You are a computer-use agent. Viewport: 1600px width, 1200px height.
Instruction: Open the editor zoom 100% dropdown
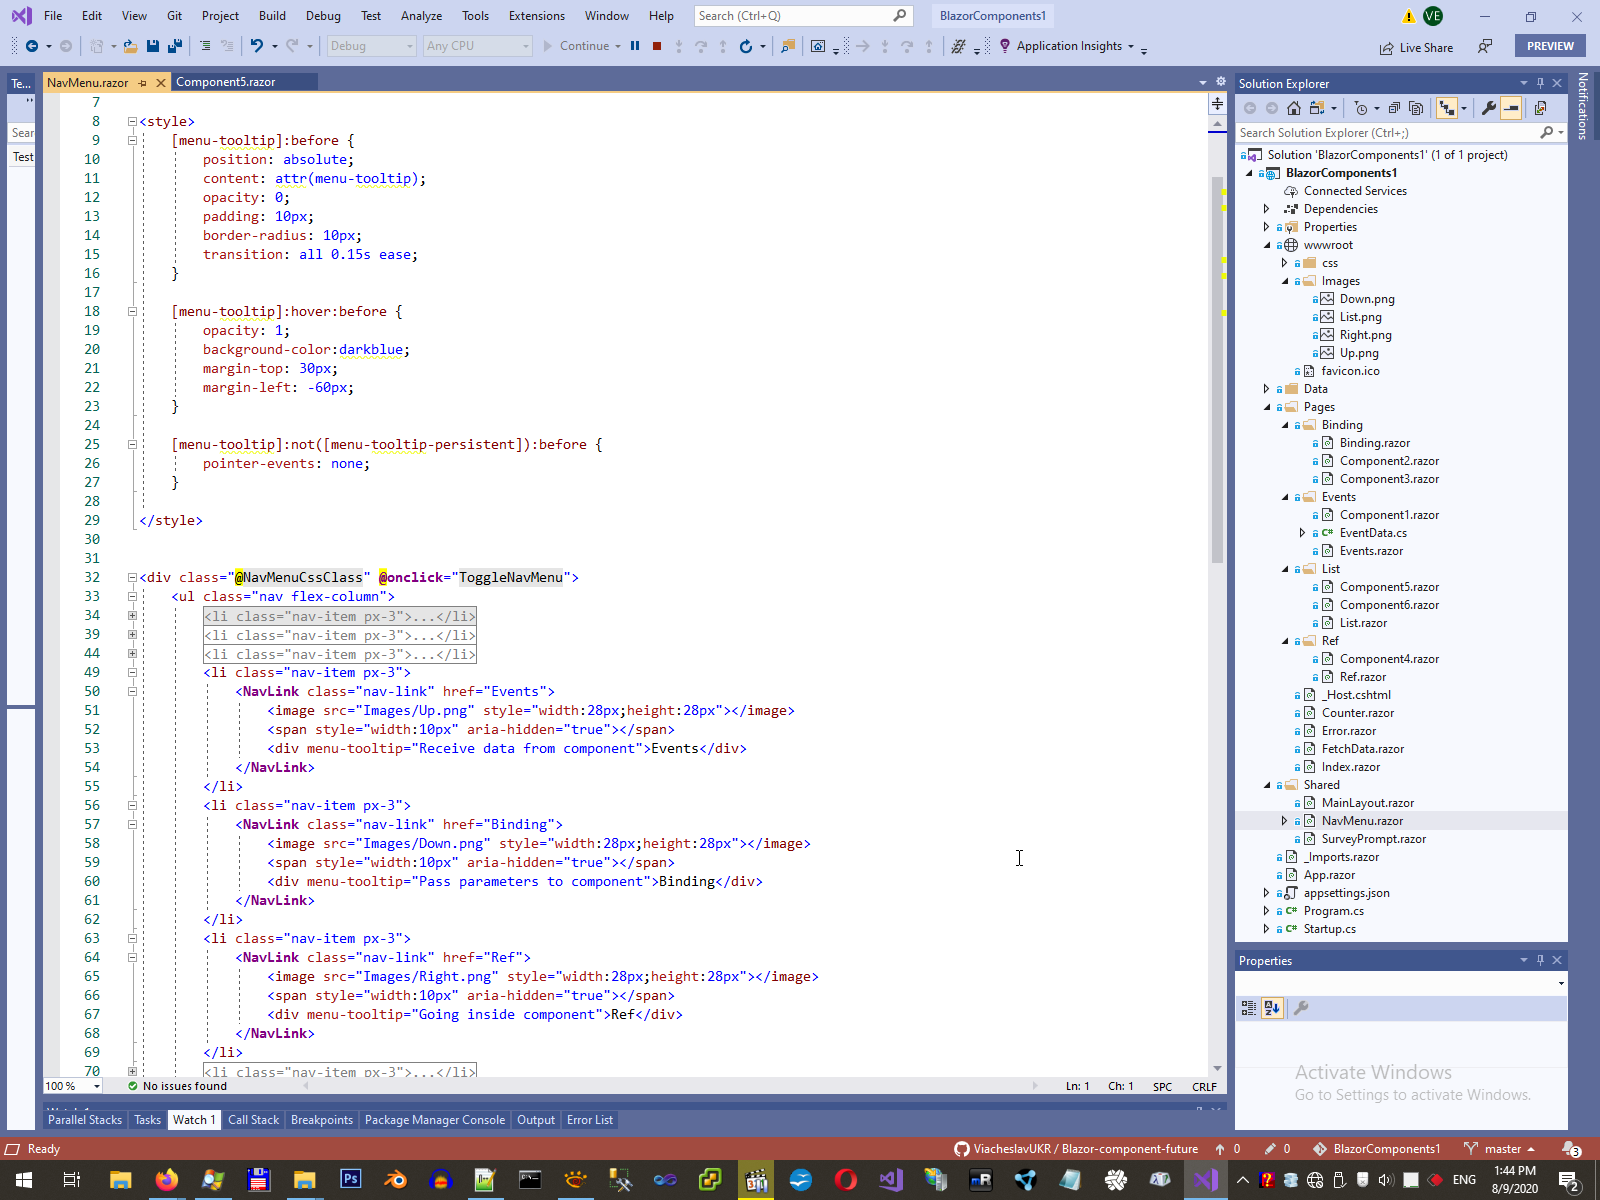(x=97, y=1086)
